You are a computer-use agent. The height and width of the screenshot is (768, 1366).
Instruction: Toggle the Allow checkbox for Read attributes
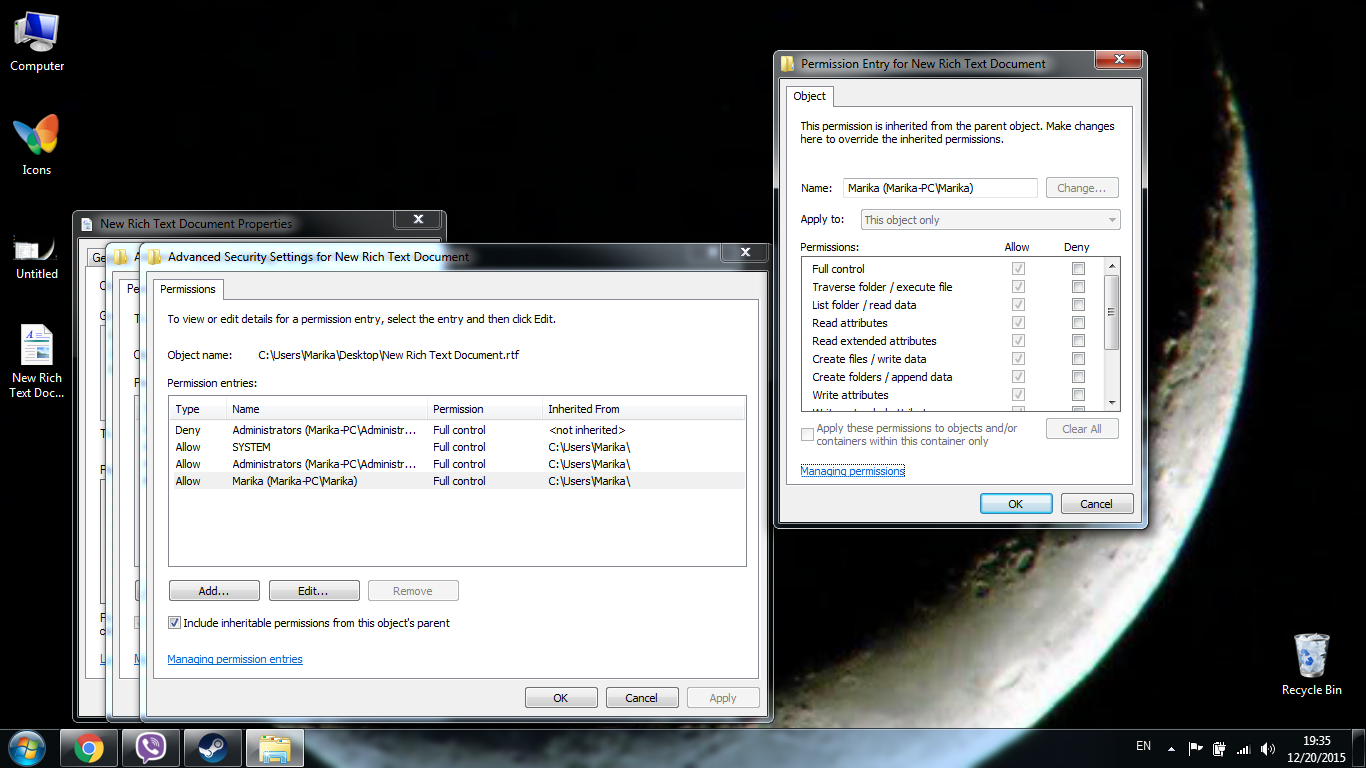tap(1018, 323)
